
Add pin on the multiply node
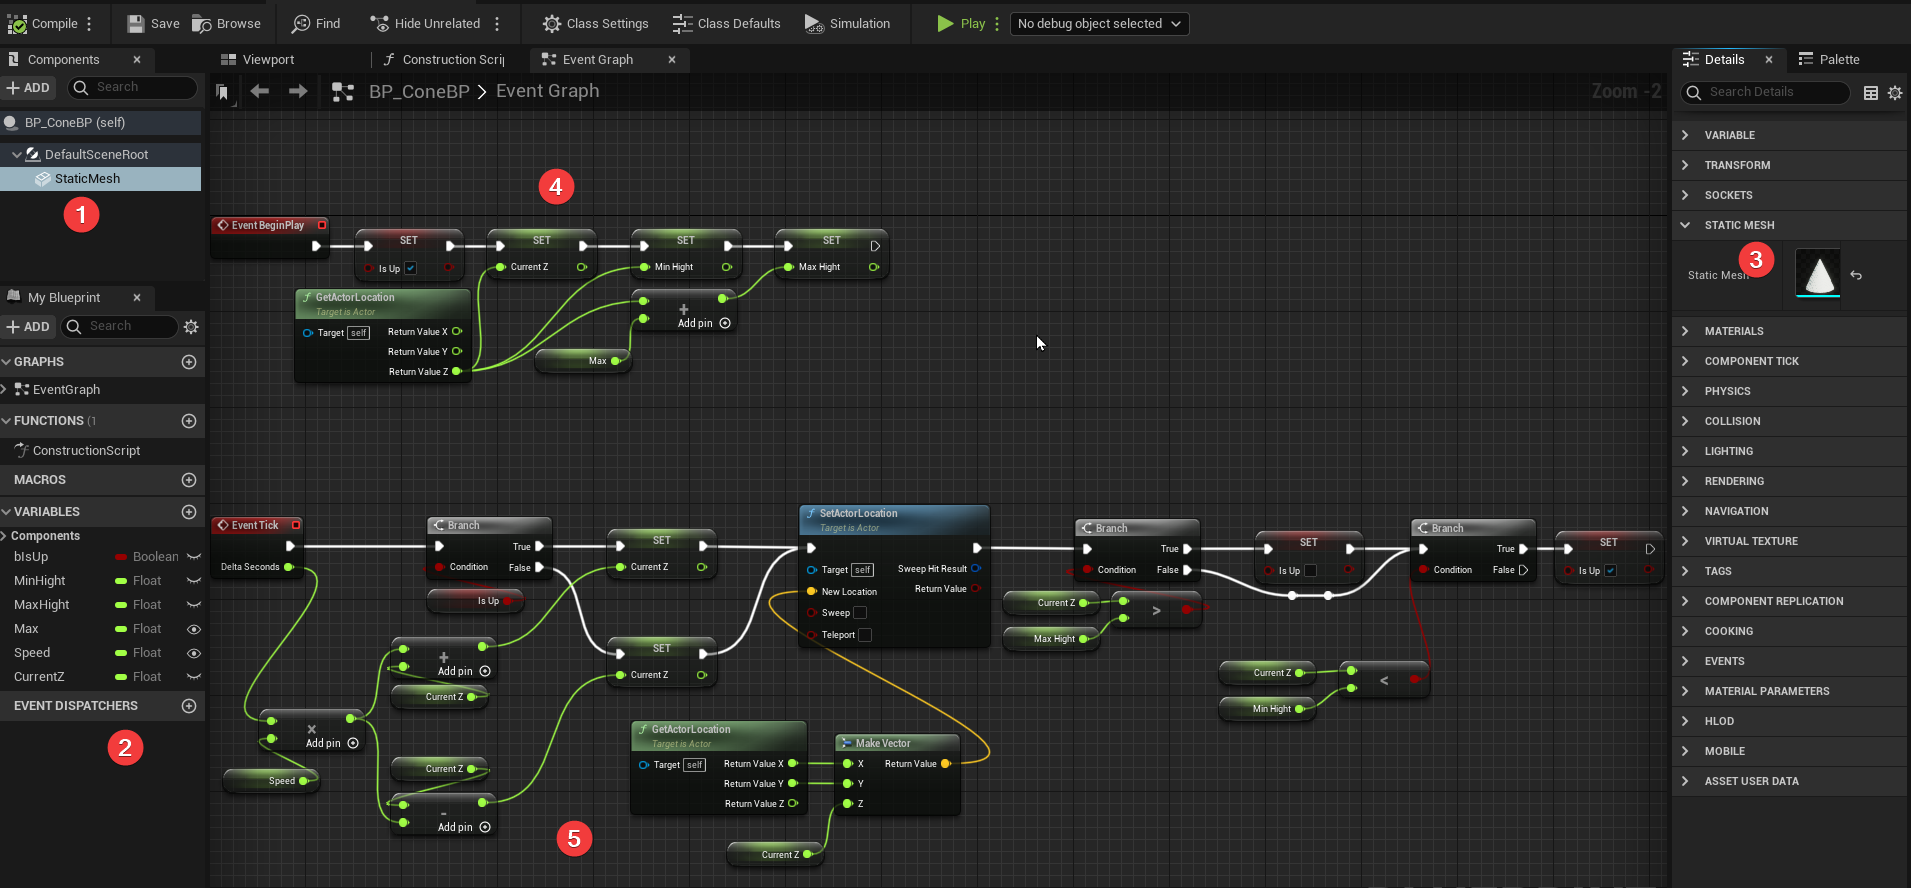click(331, 743)
